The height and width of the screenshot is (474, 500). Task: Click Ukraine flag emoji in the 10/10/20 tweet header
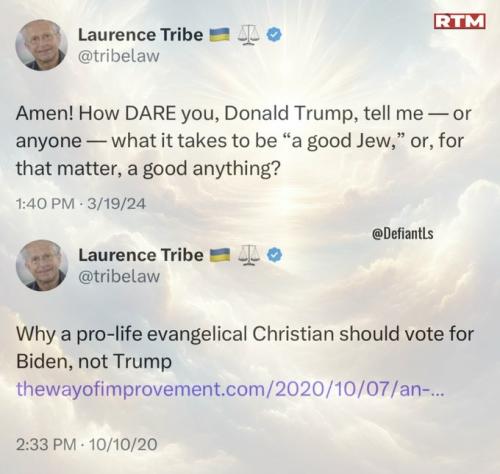pyautogui.click(x=220, y=255)
